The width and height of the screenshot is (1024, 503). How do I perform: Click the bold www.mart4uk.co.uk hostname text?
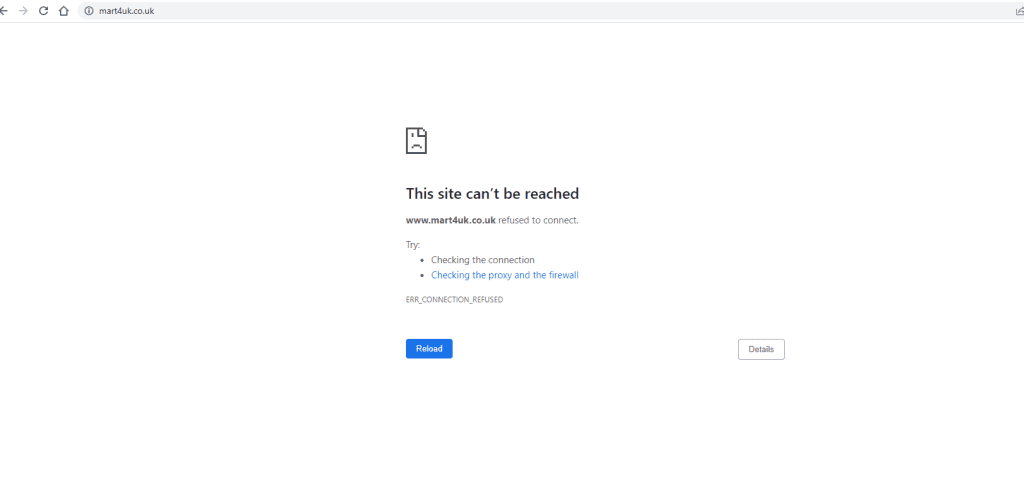point(450,220)
